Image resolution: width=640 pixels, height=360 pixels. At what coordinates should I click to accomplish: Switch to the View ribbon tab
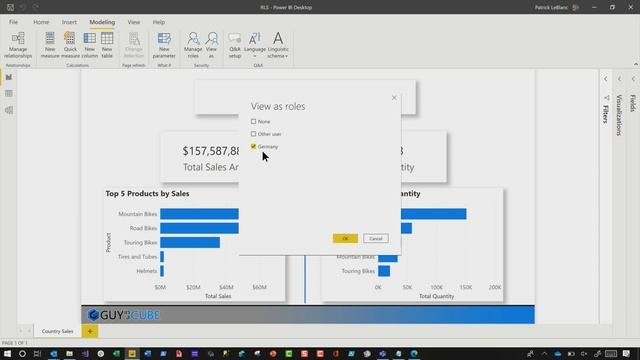pos(133,22)
